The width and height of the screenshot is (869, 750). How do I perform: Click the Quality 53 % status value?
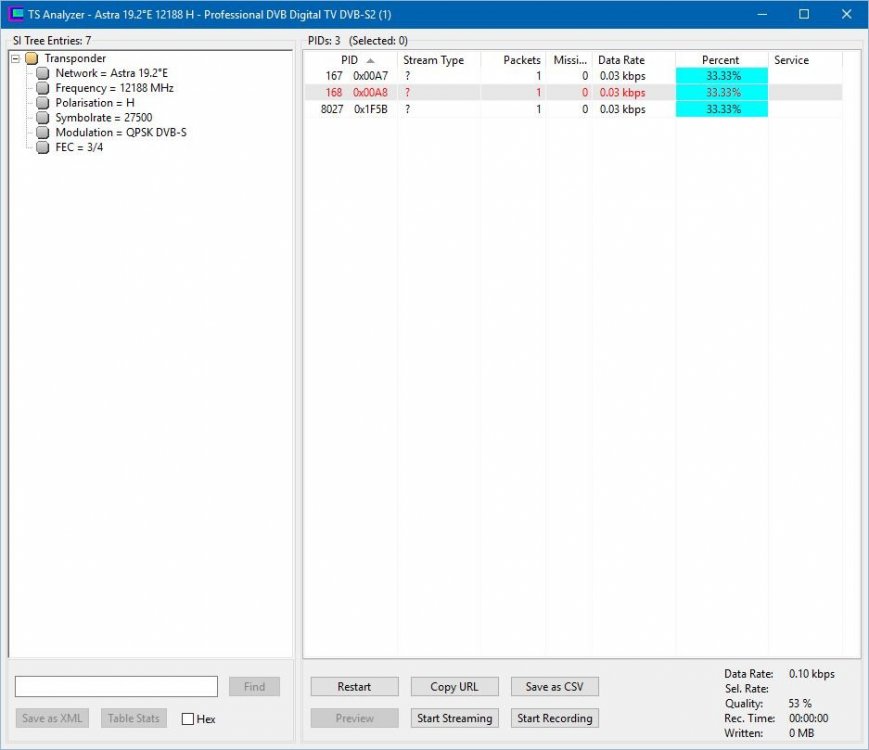[x=800, y=703]
